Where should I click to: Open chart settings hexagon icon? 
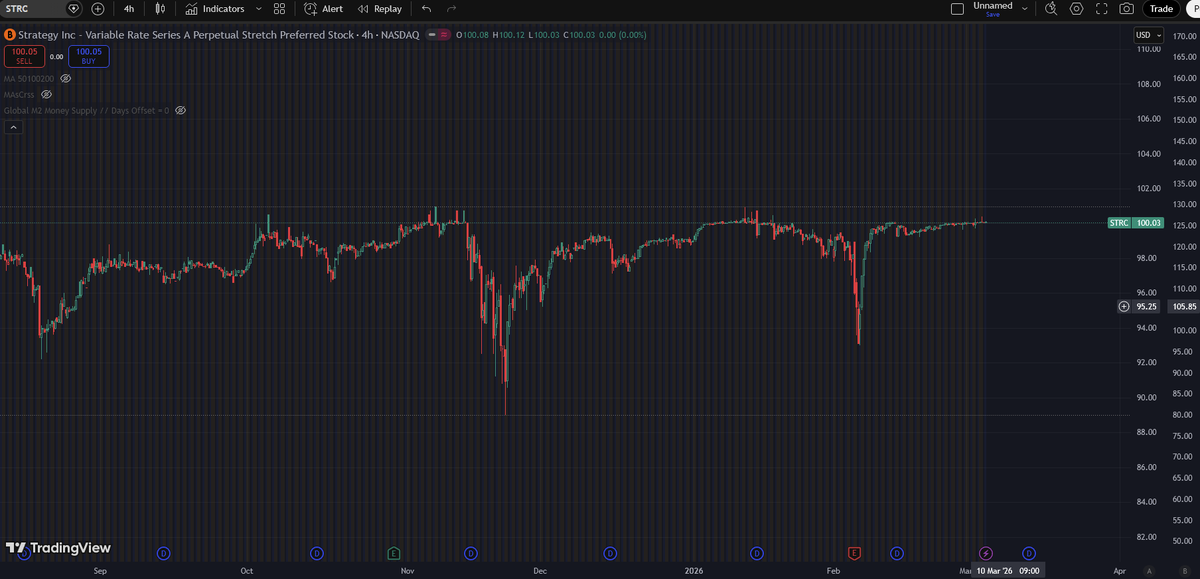[x=1076, y=9]
